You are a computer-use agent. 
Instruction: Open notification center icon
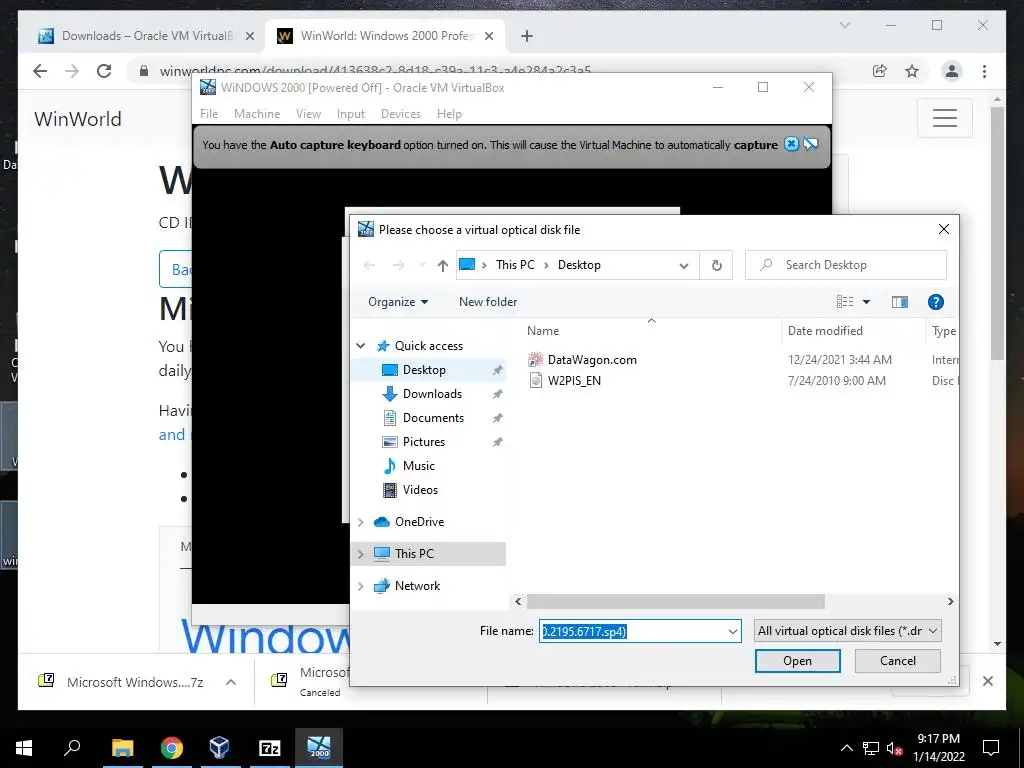click(x=991, y=748)
